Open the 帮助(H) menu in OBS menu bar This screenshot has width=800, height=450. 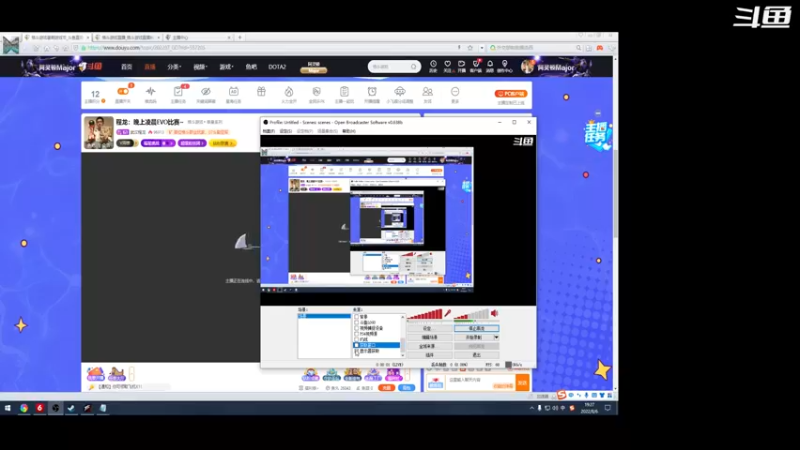point(349,131)
